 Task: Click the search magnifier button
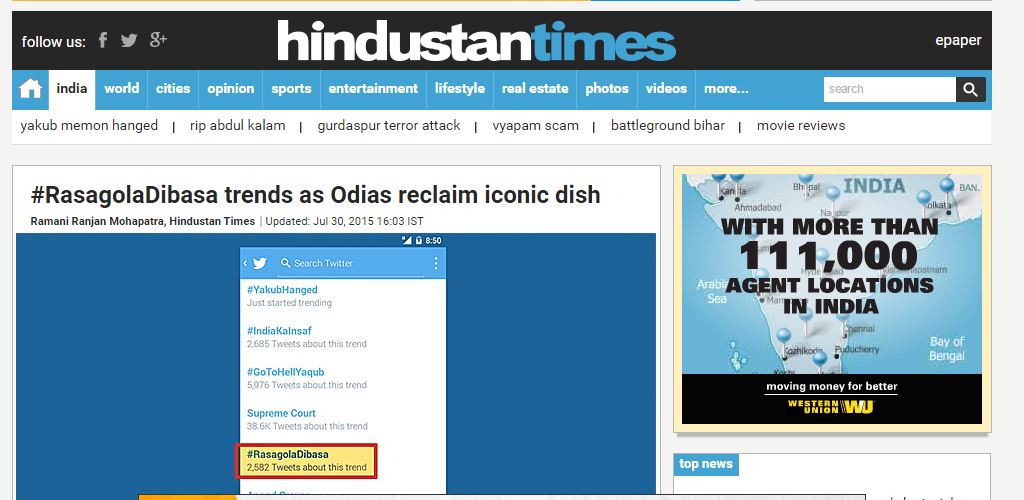(x=970, y=89)
